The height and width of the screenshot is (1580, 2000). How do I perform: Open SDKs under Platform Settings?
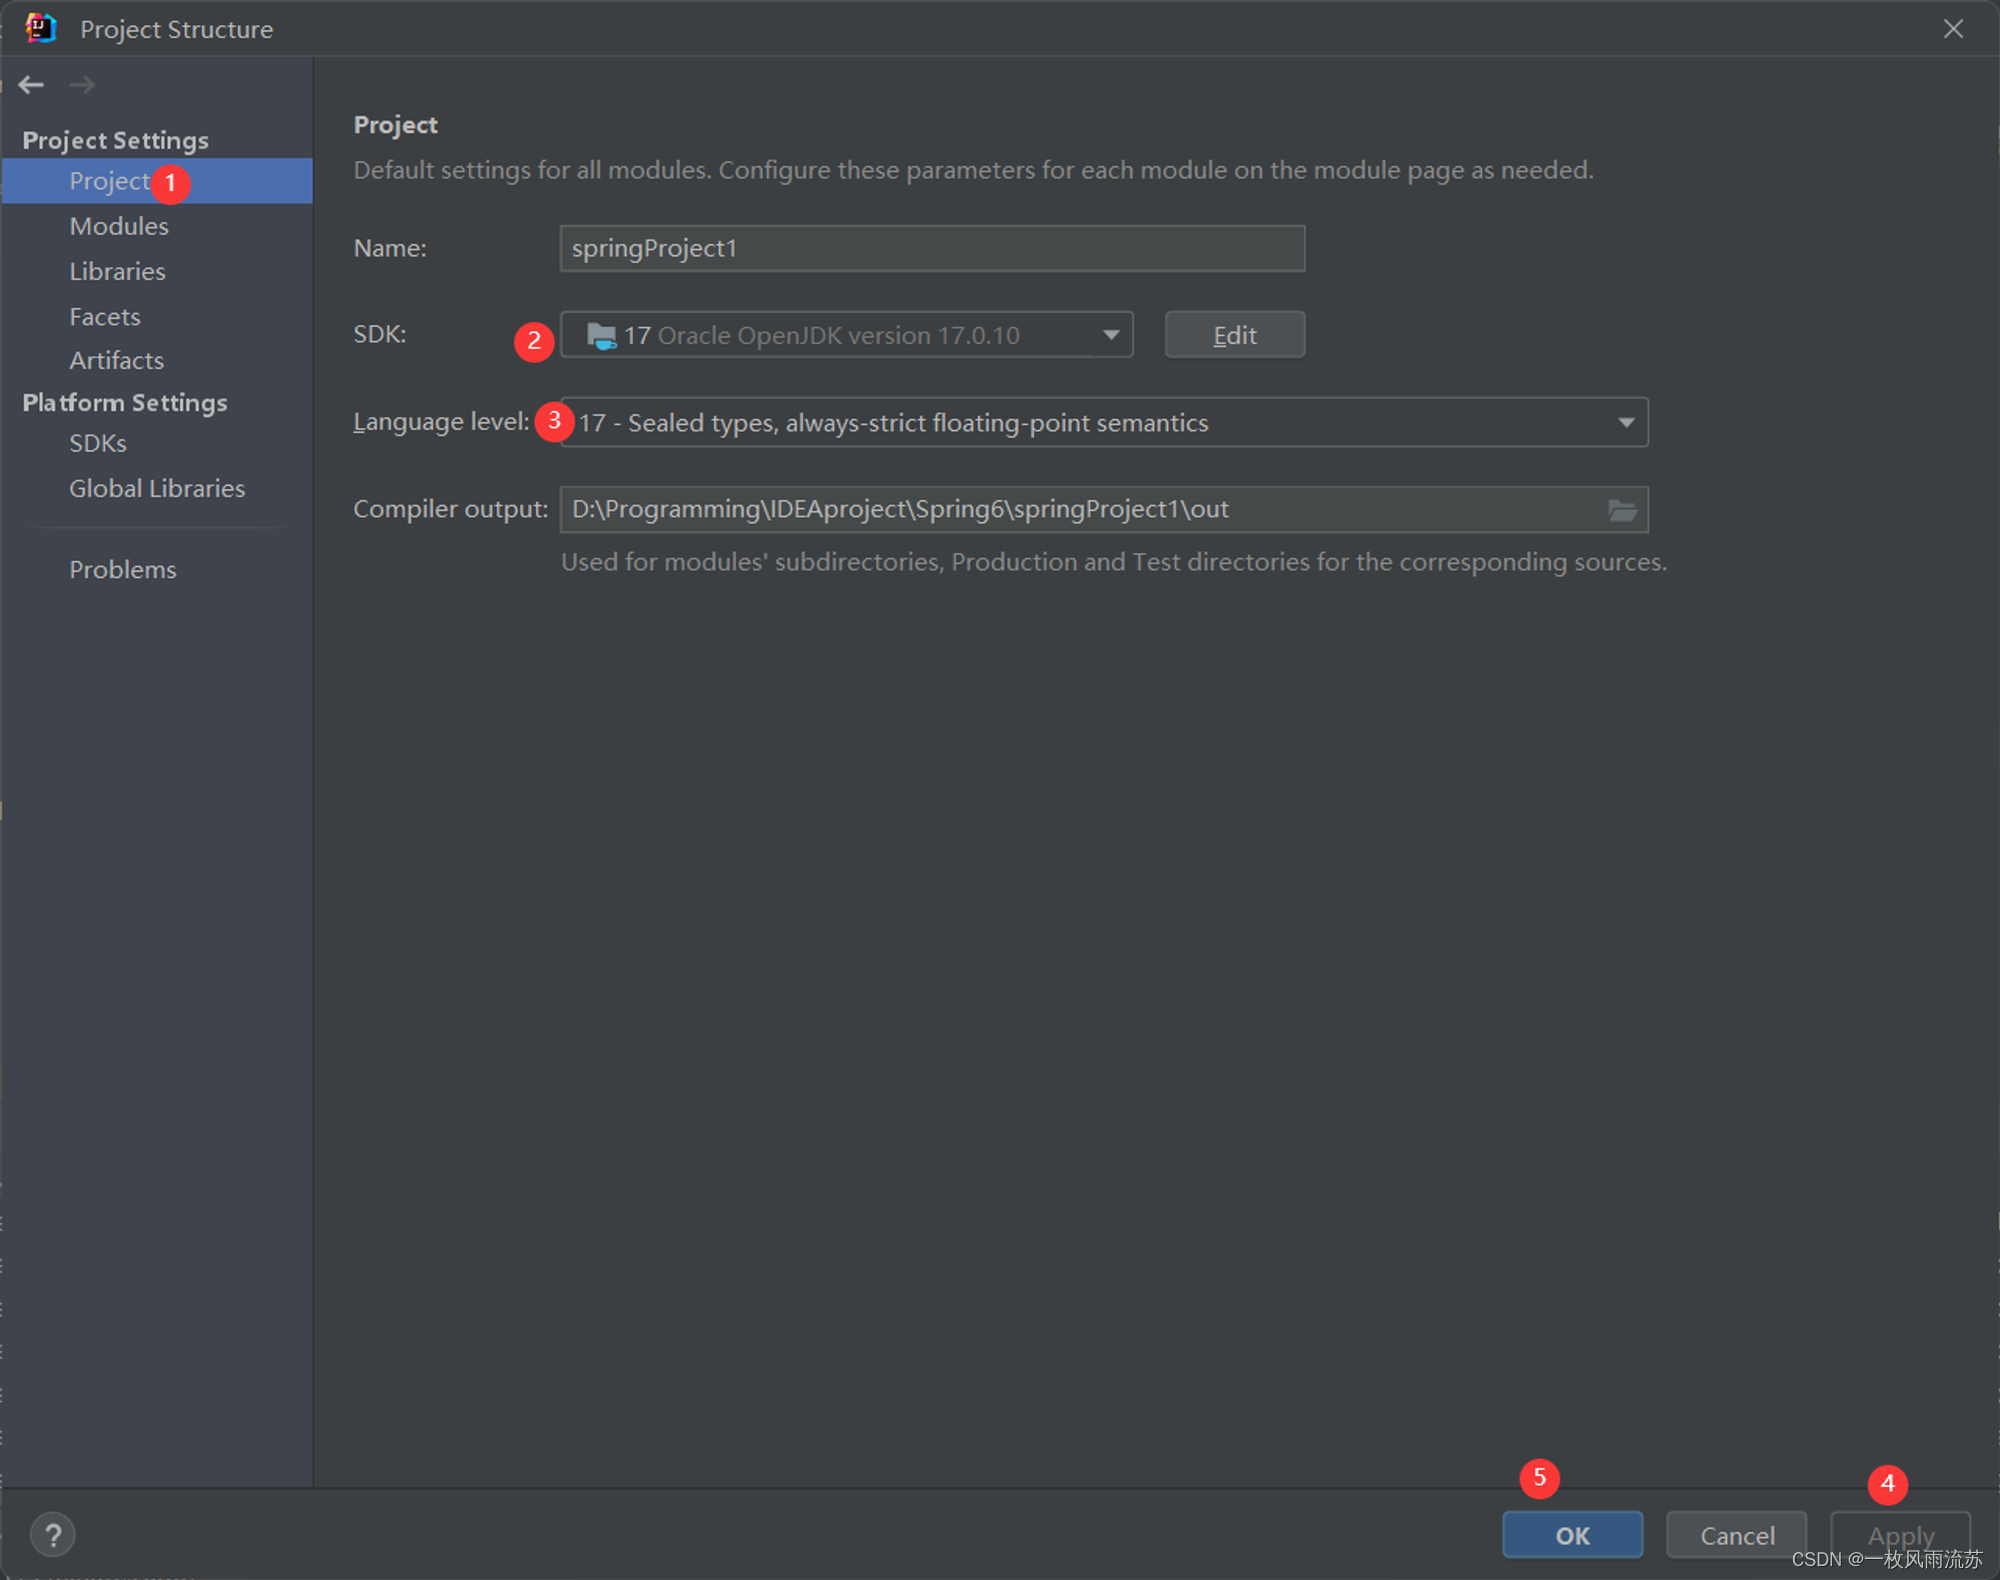pyautogui.click(x=98, y=443)
